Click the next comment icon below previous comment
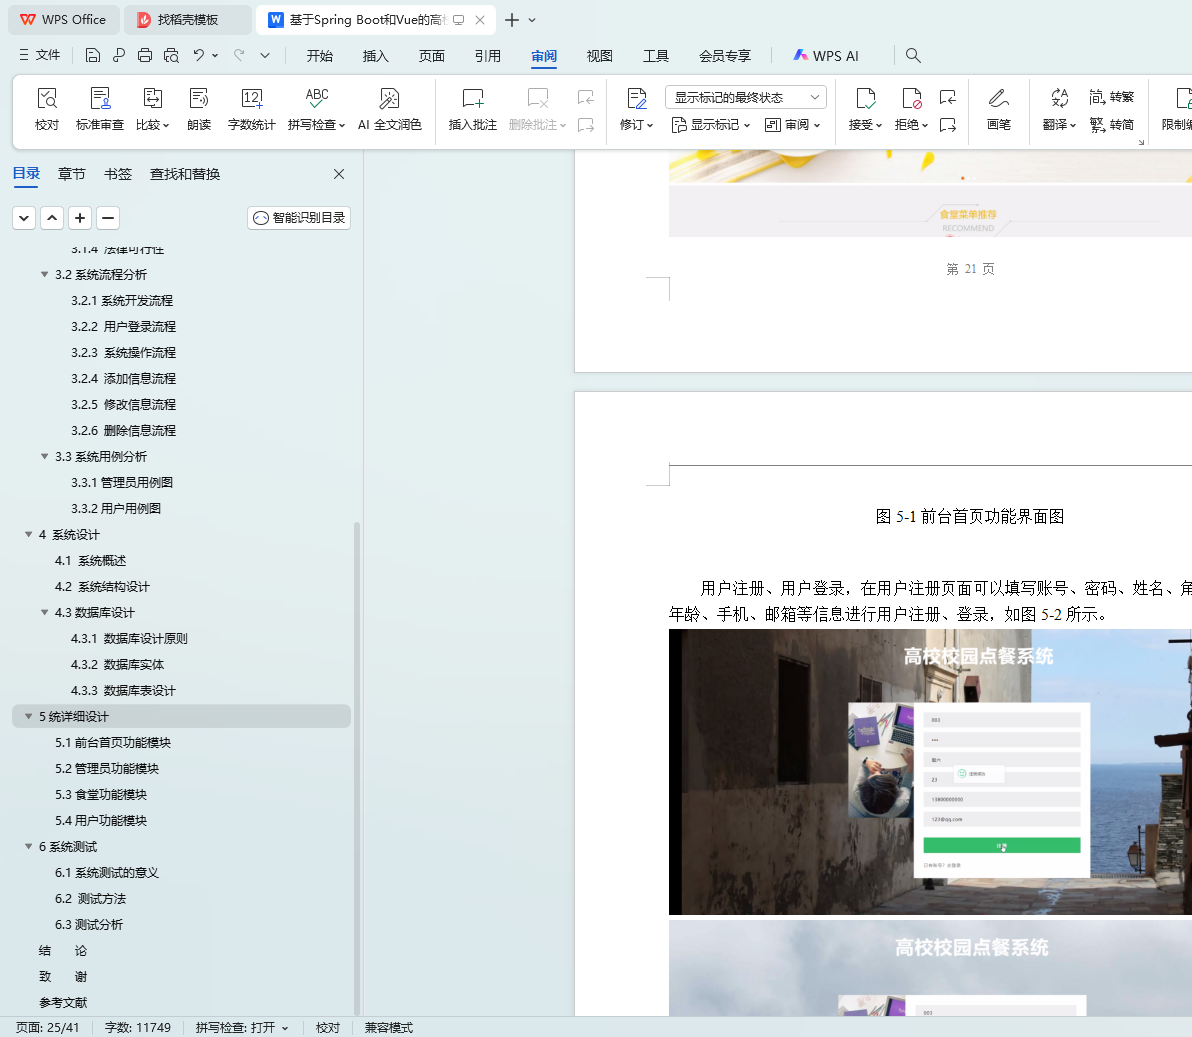This screenshot has height=1037, width=1192. 585,125
